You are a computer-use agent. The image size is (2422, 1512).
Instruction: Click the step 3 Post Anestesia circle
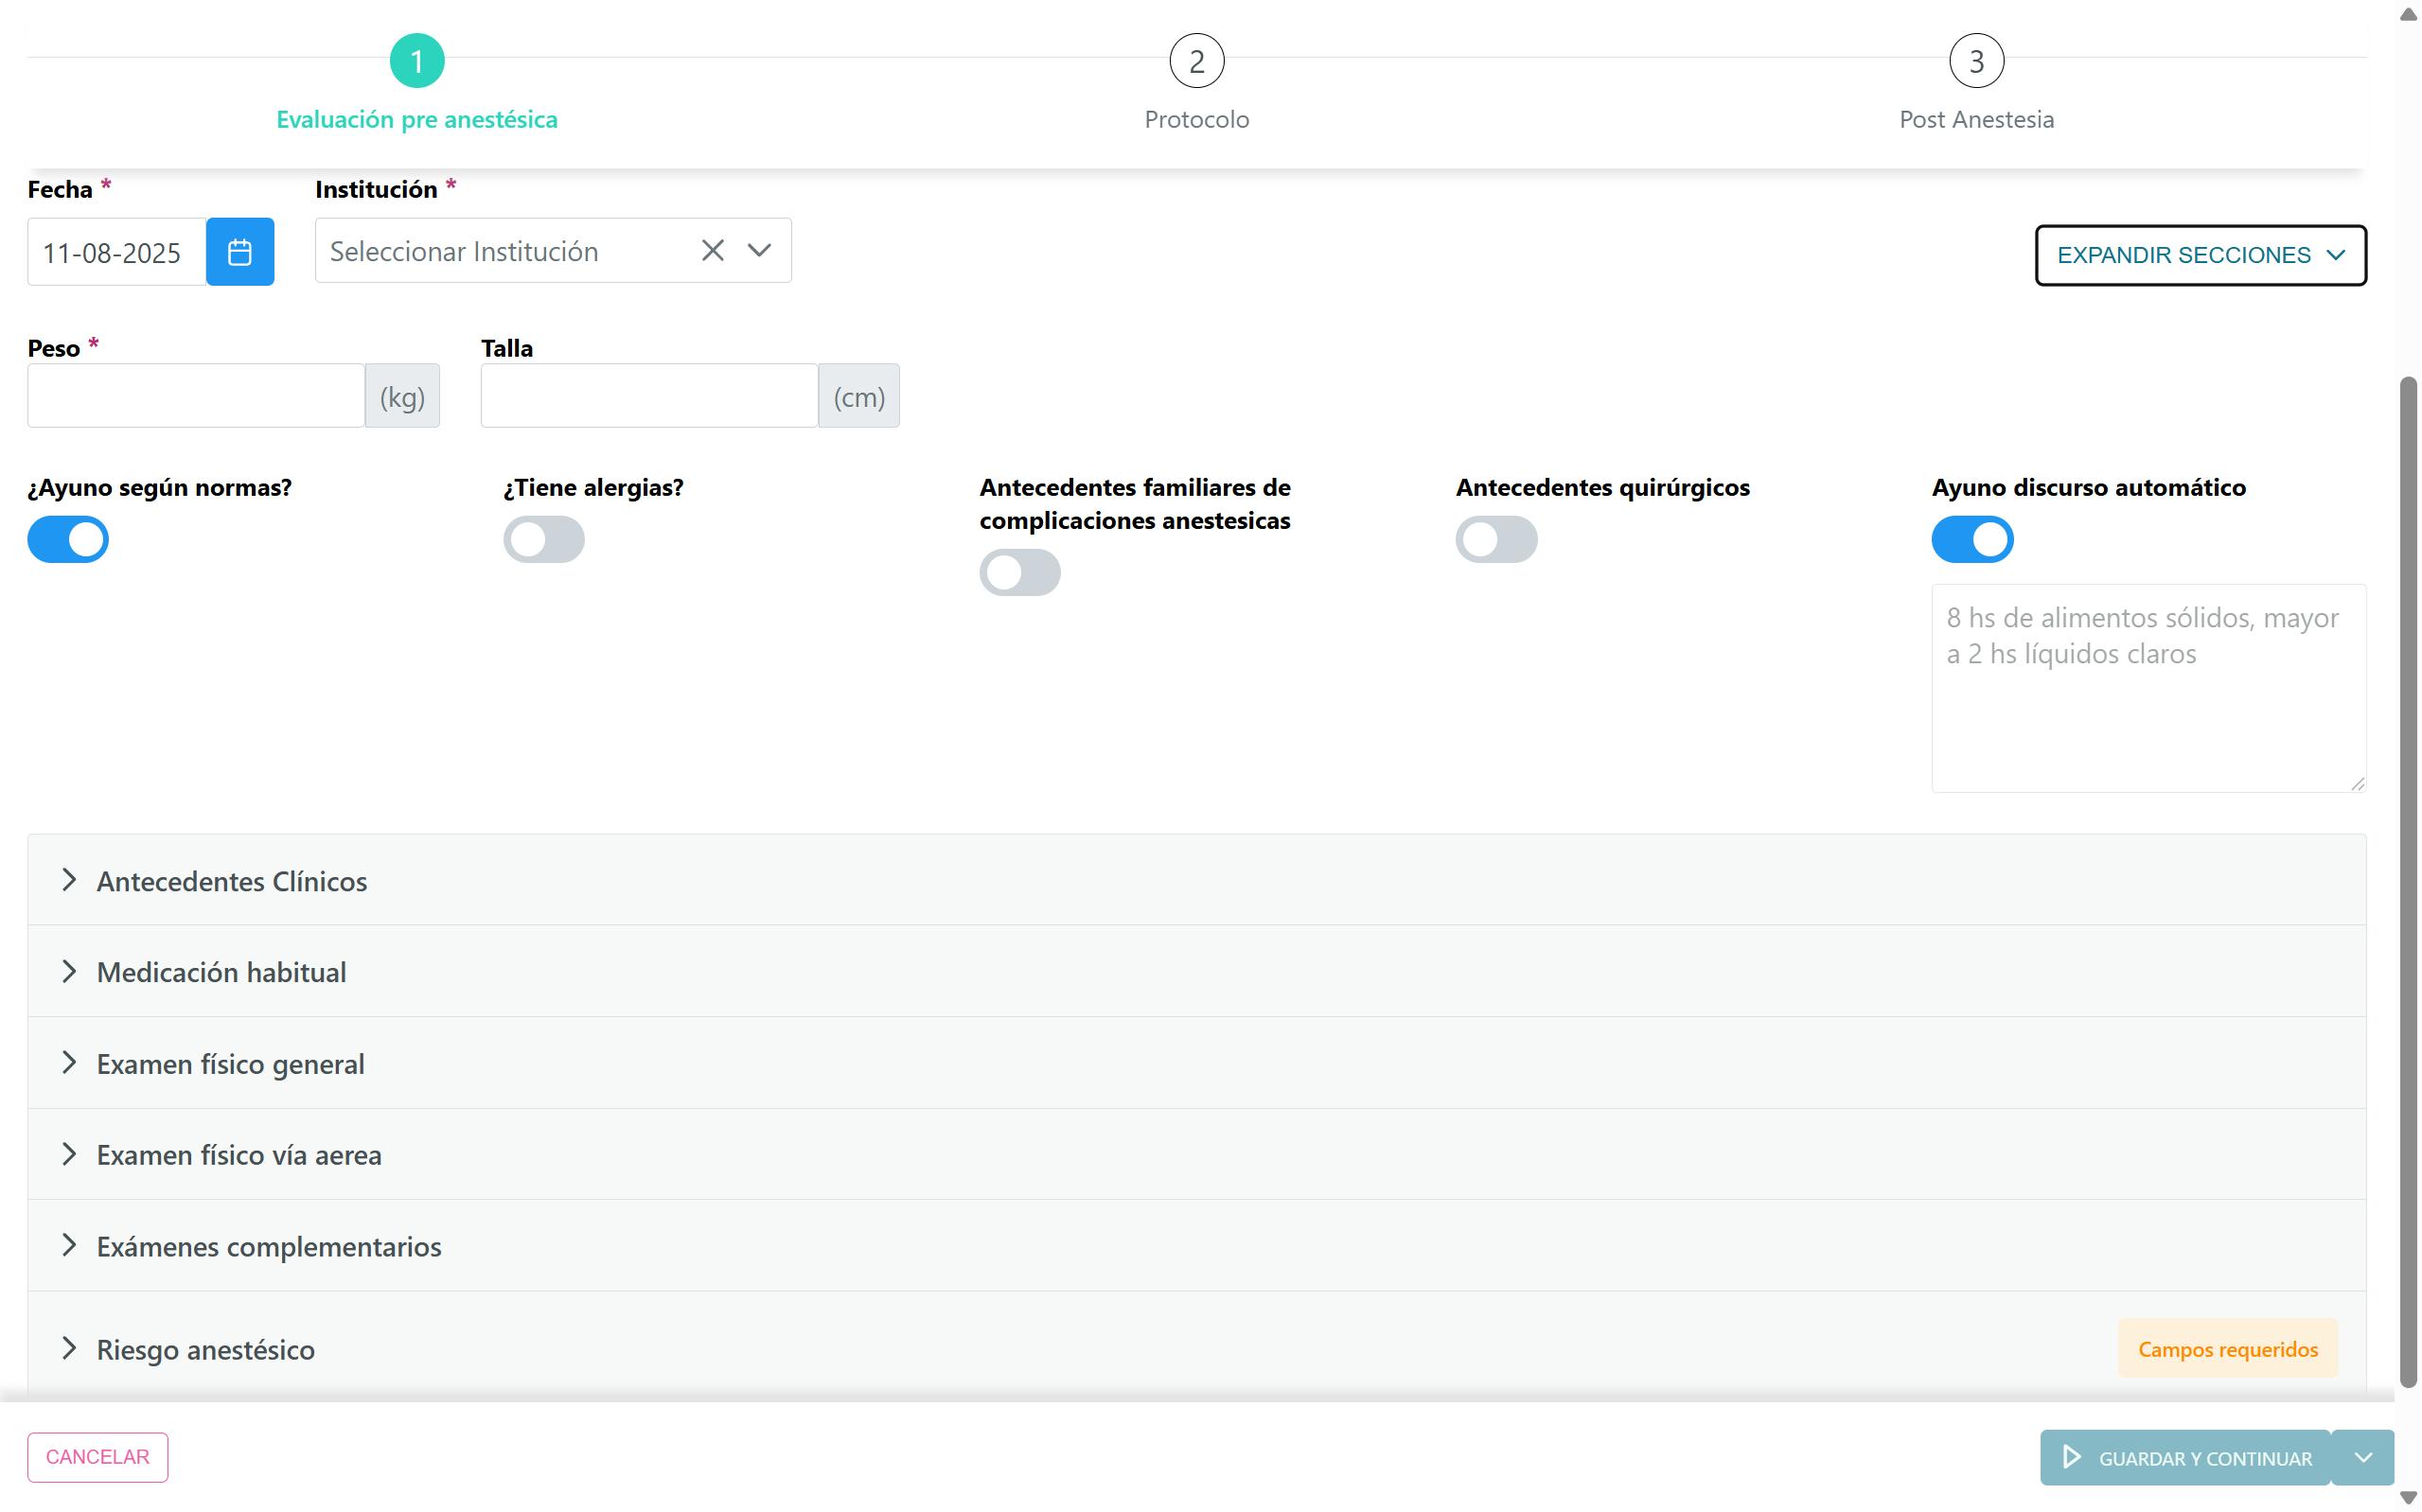coord(1975,62)
